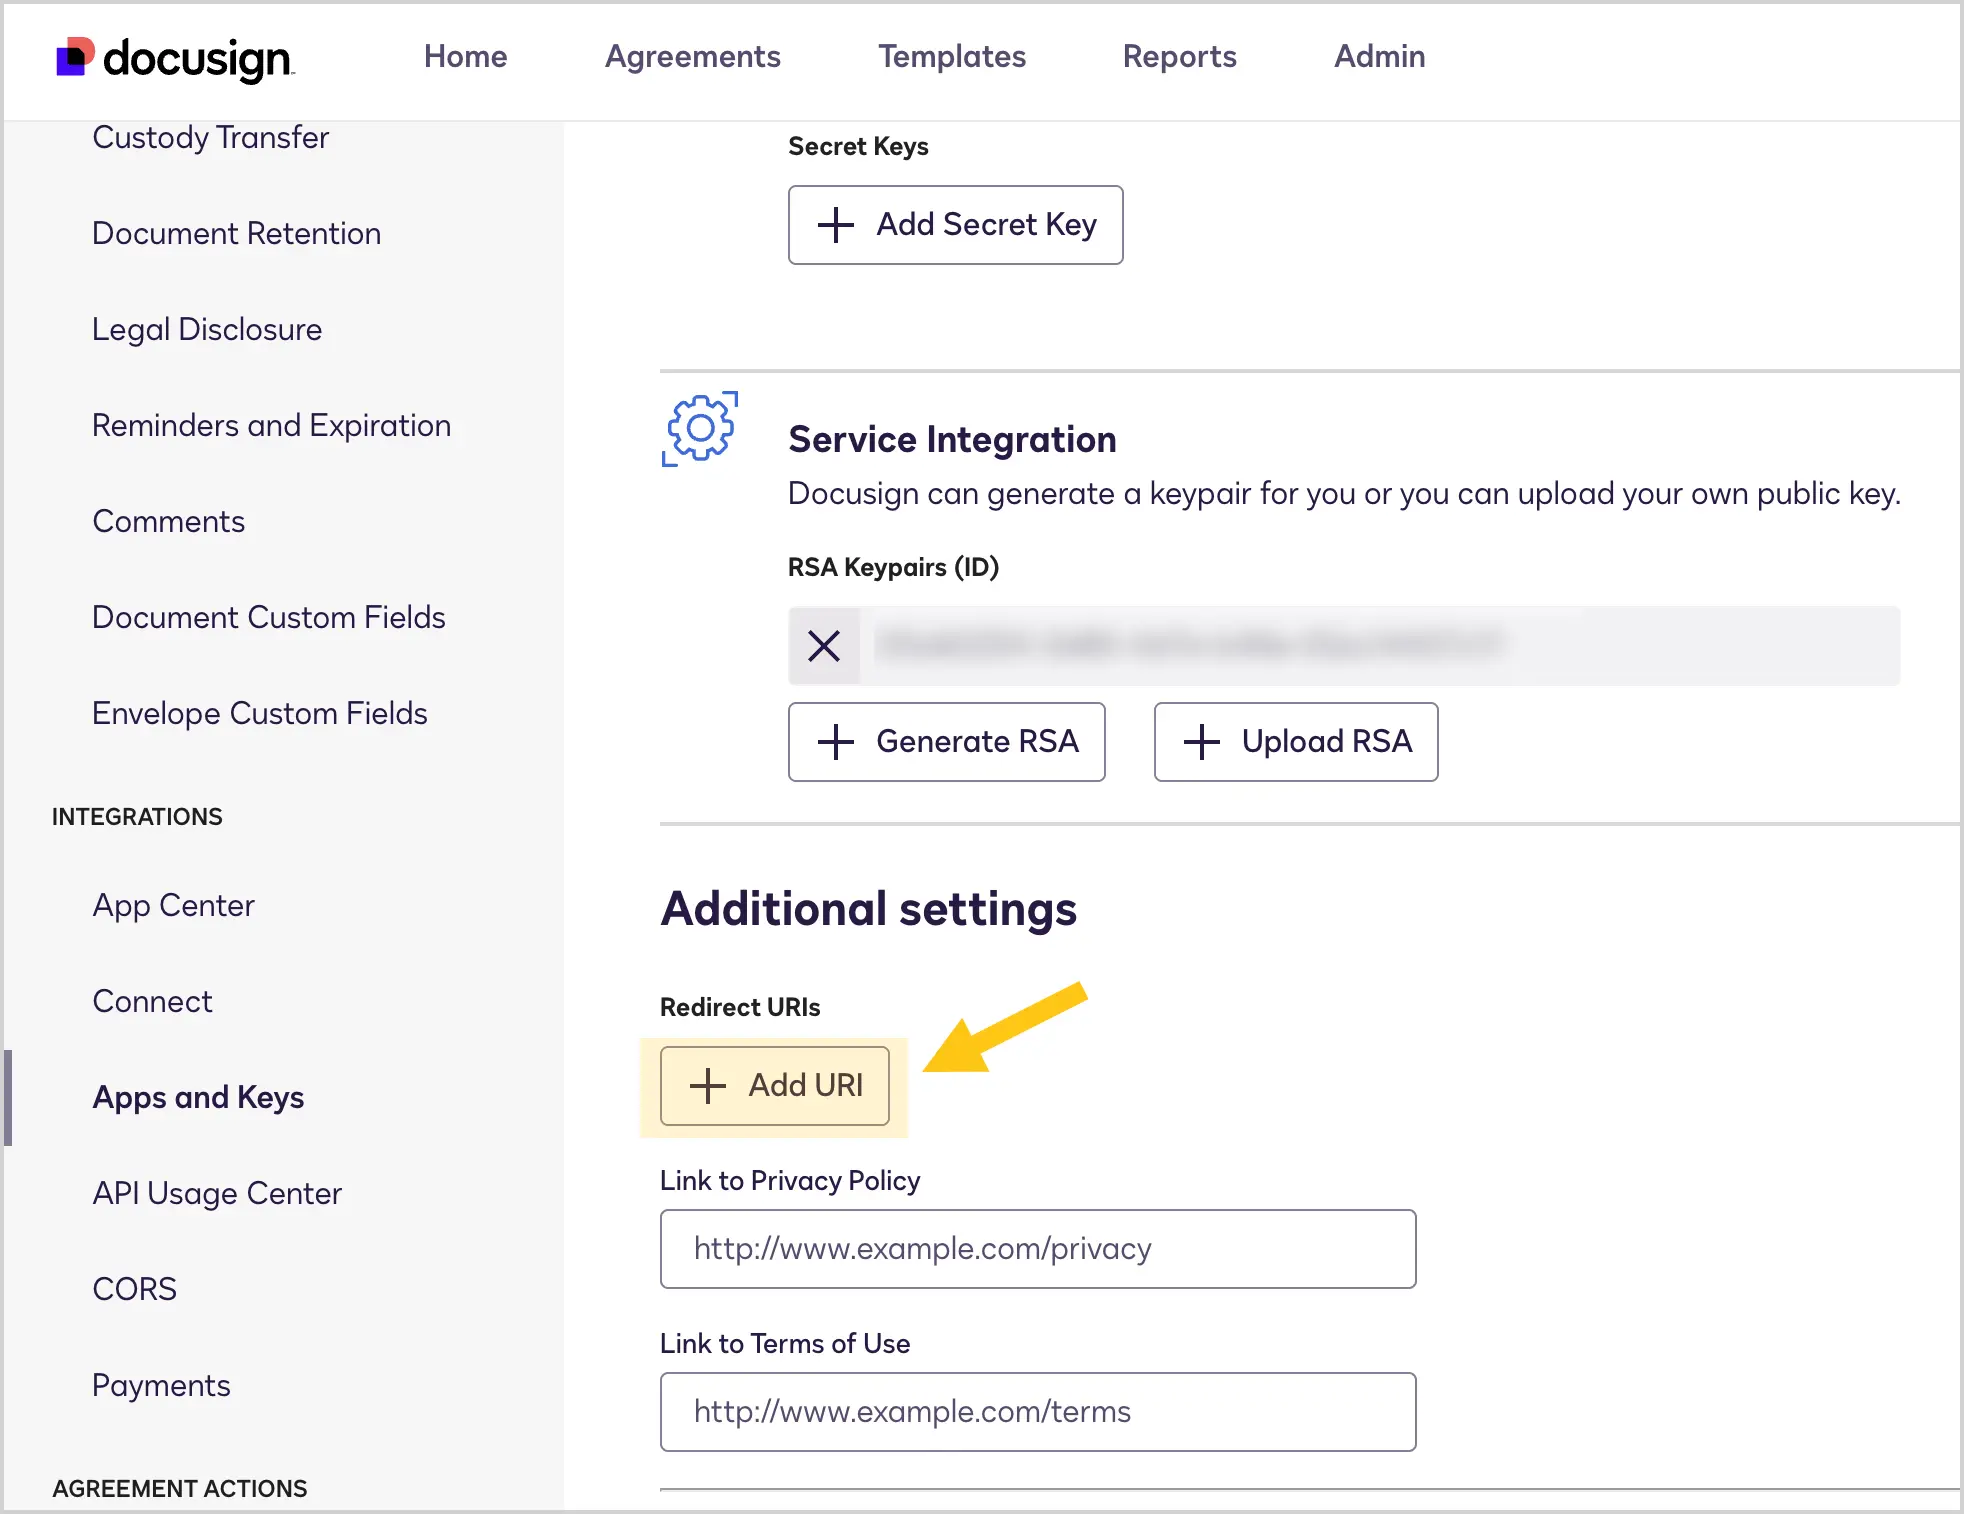Viewport: 1964px width, 1514px height.
Task: Go to Legal Disclosure
Action: pyautogui.click(x=207, y=330)
